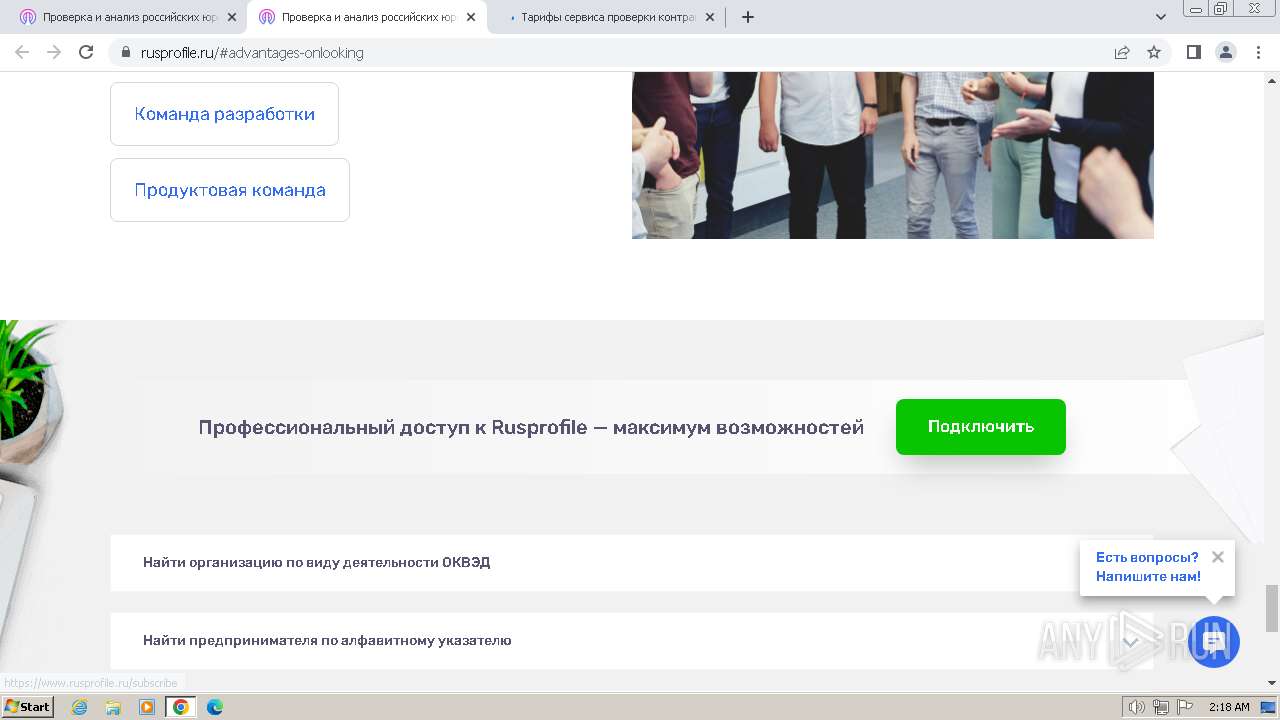Click the address bar URL field
This screenshot has height=720, width=1280.
point(620,53)
